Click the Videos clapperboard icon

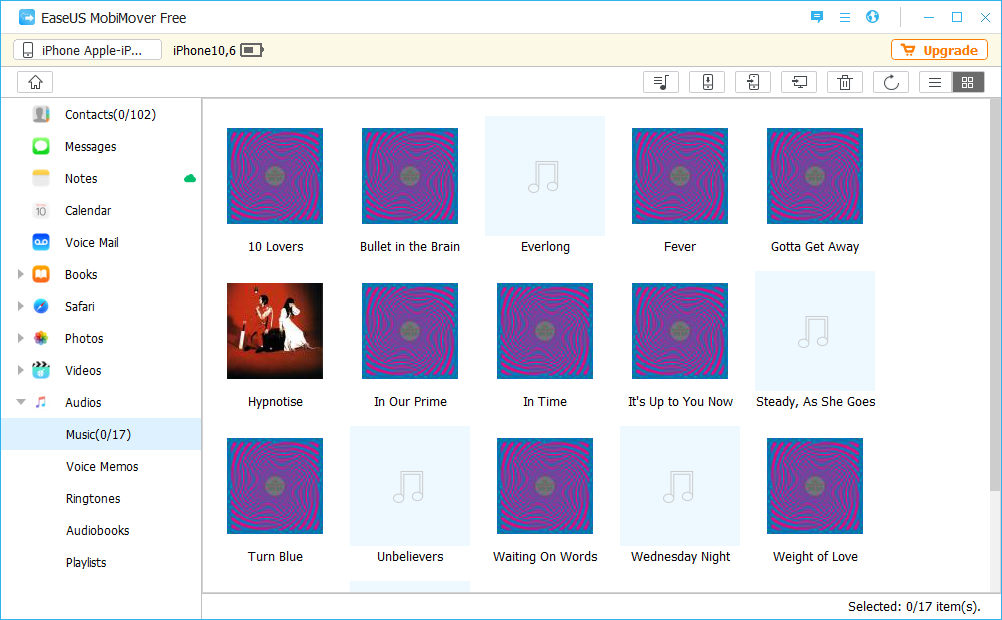pos(41,370)
